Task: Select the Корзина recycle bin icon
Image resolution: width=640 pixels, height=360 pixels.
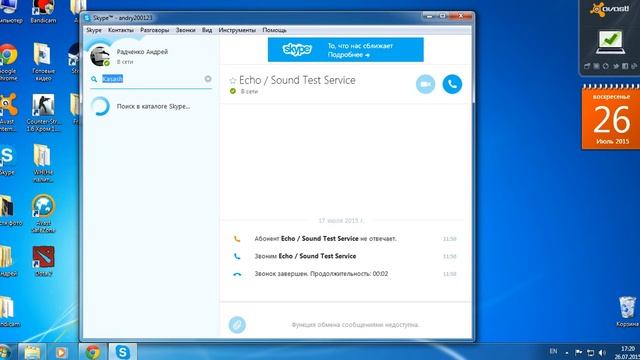Action: click(627, 312)
